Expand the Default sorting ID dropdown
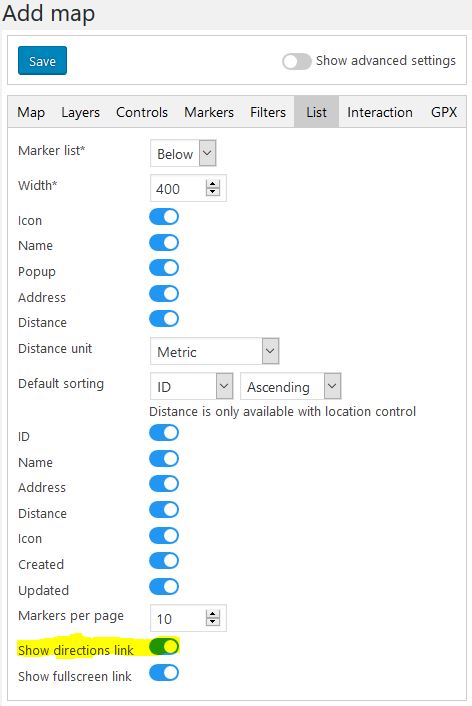The width and height of the screenshot is (472, 706). pos(192,386)
